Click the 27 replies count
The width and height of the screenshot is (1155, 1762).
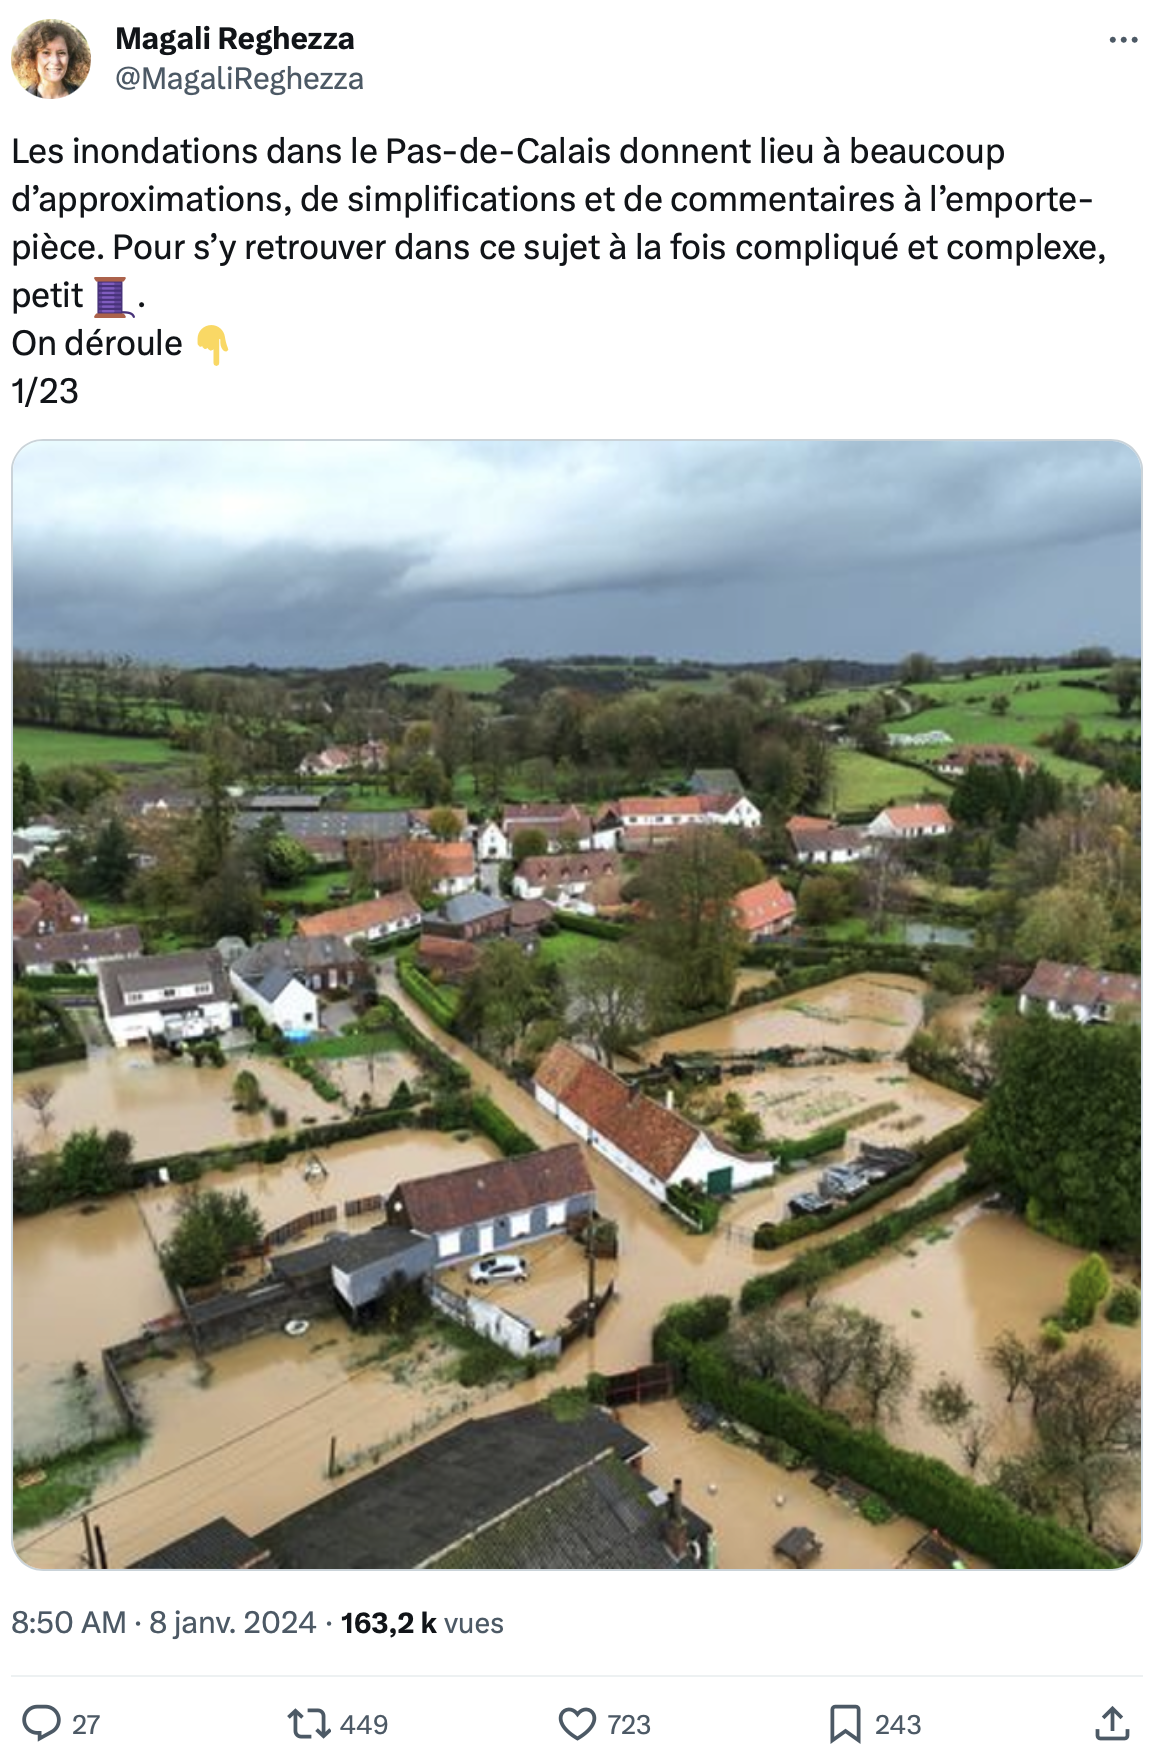pos(86,1725)
